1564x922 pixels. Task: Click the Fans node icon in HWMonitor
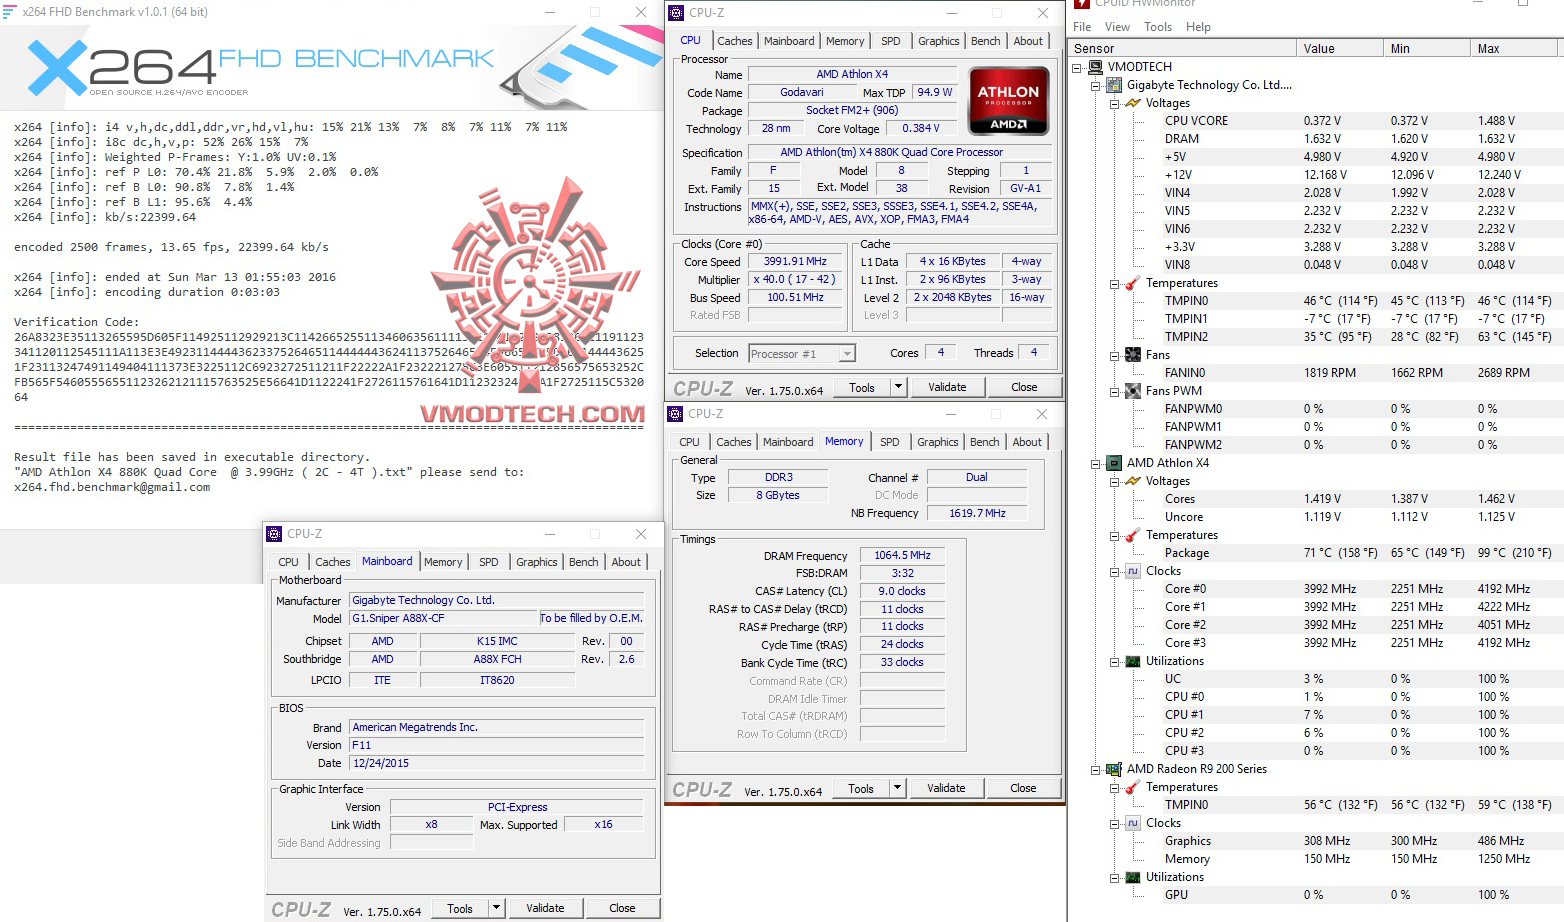click(1133, 355)
